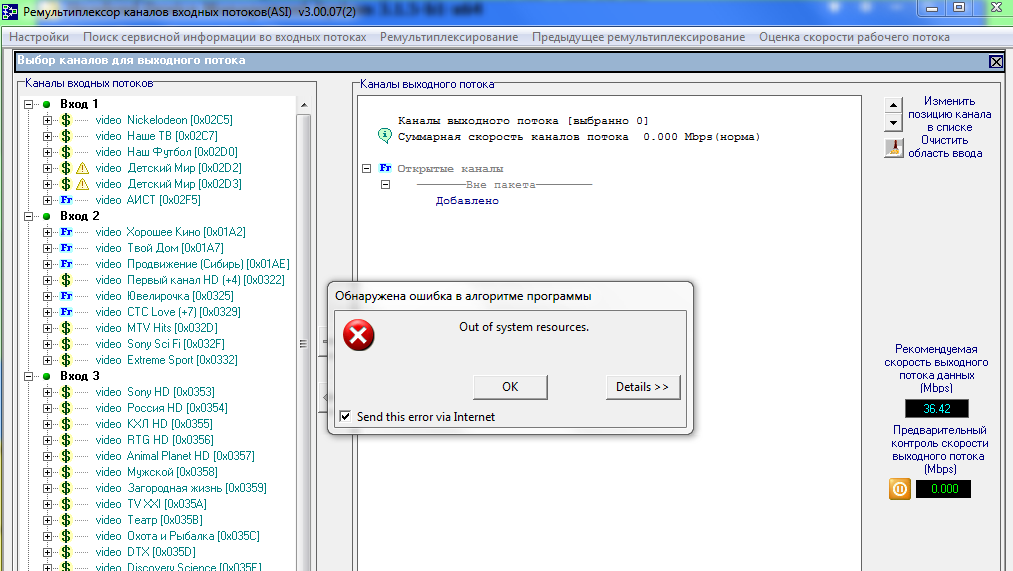Screen dimensions: 1013x571
Task: Click the broom clear input area icon
Action: click(x=893, y=148)
